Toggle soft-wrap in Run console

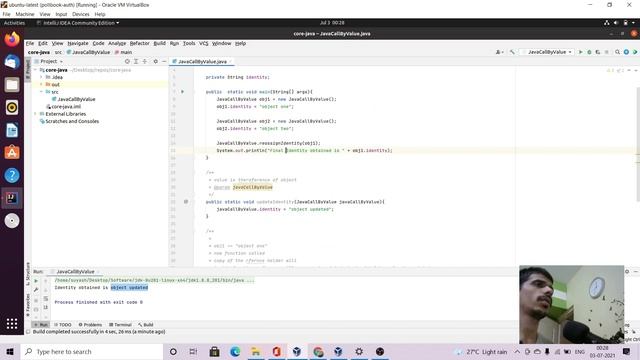46,299
